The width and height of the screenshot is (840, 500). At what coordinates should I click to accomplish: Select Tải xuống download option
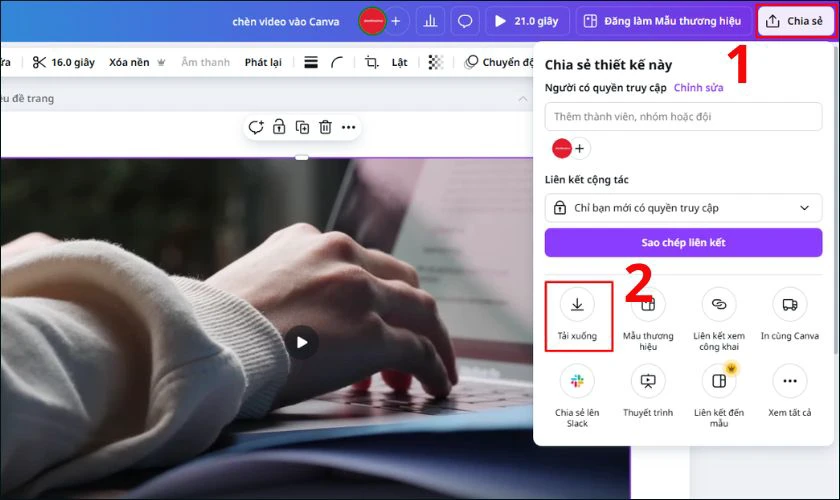[x=578, y=316]
